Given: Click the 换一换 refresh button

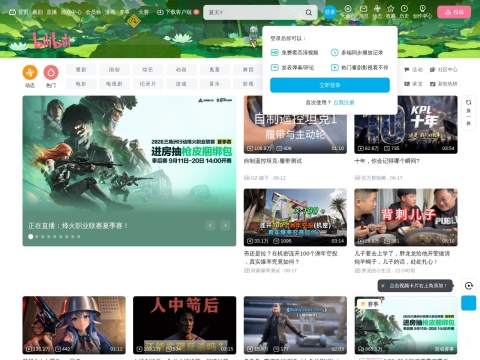Looking at the screenshot, I should coord(468,113).
